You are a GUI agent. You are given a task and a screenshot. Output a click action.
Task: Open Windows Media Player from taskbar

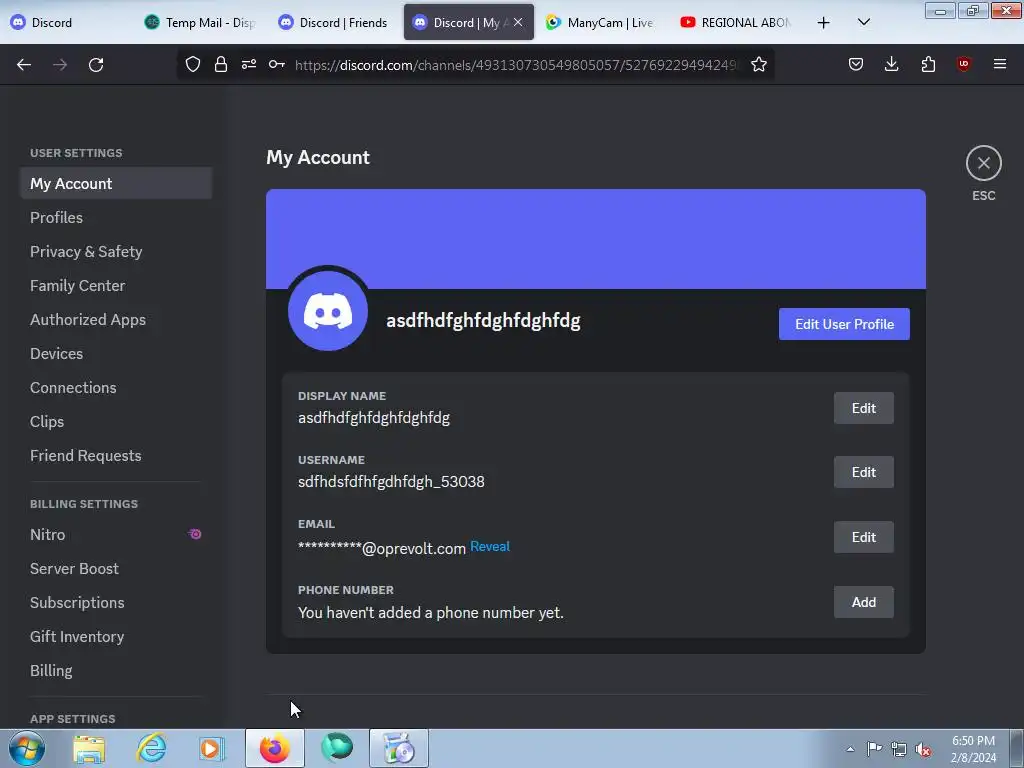pos(212,748)
